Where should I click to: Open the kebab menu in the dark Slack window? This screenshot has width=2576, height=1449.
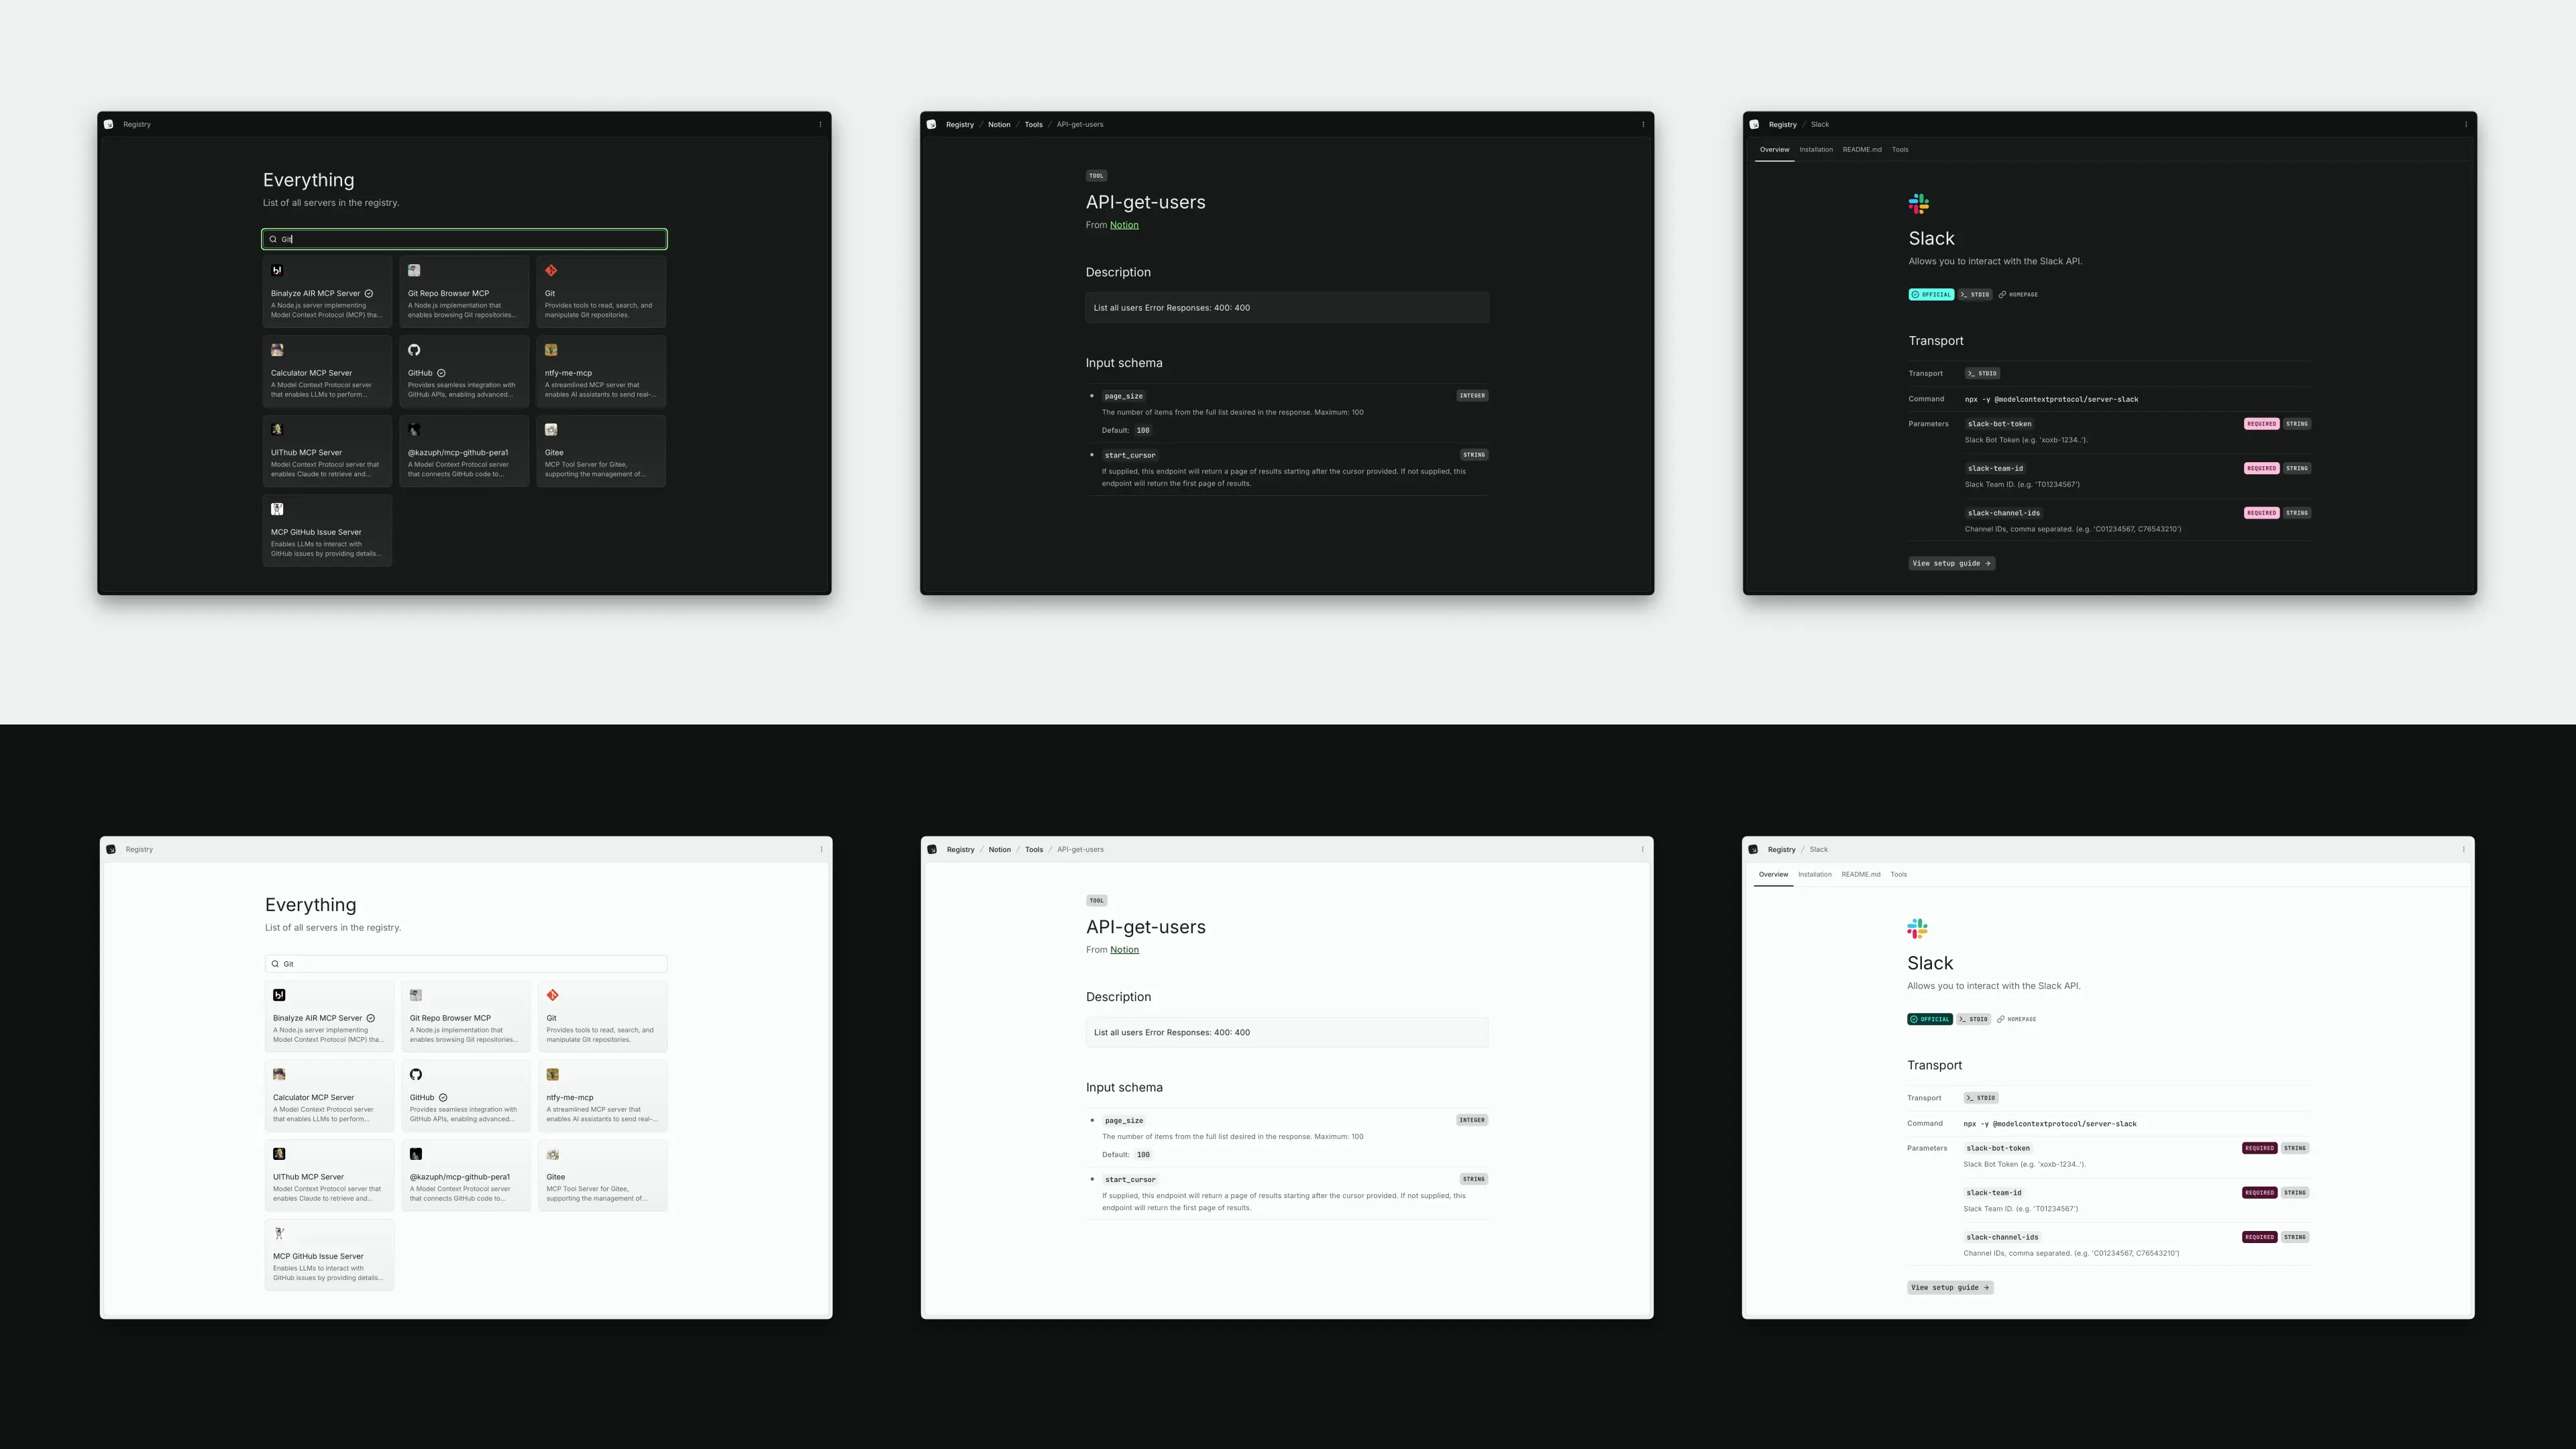(2465, 125)
